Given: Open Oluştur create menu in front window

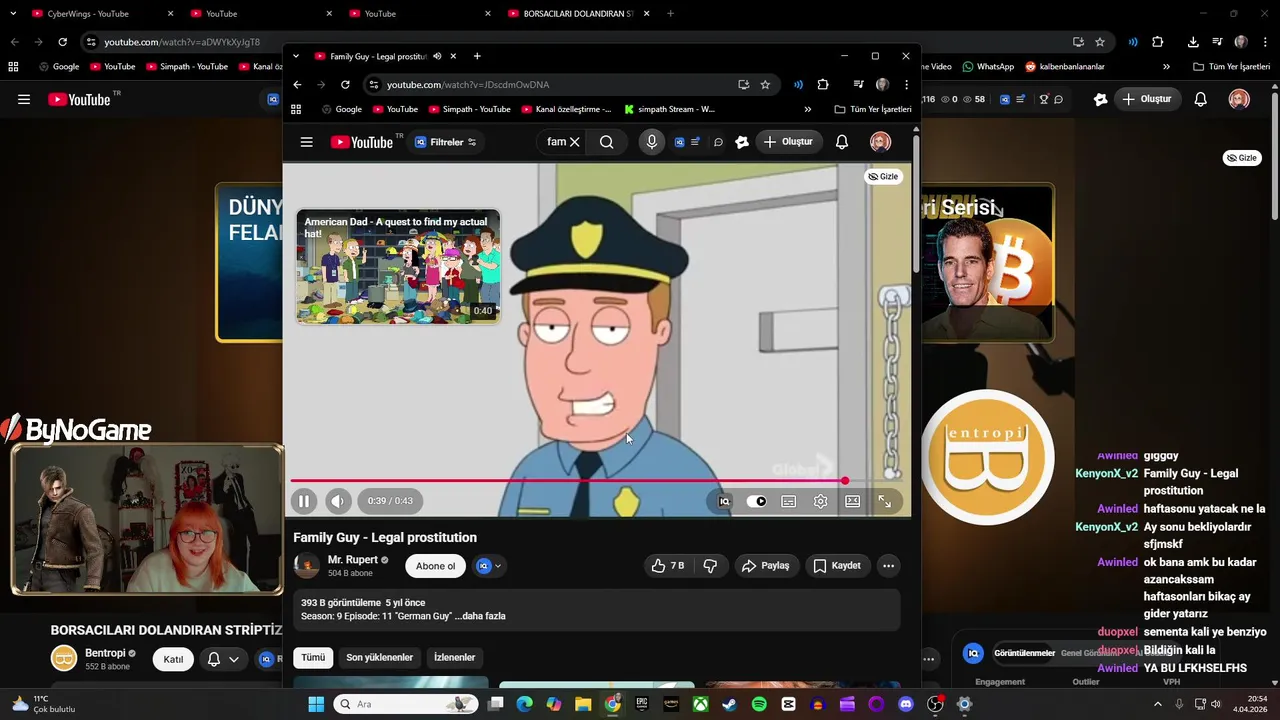Looking at the screenshot, I should click(x=788, y=142).
